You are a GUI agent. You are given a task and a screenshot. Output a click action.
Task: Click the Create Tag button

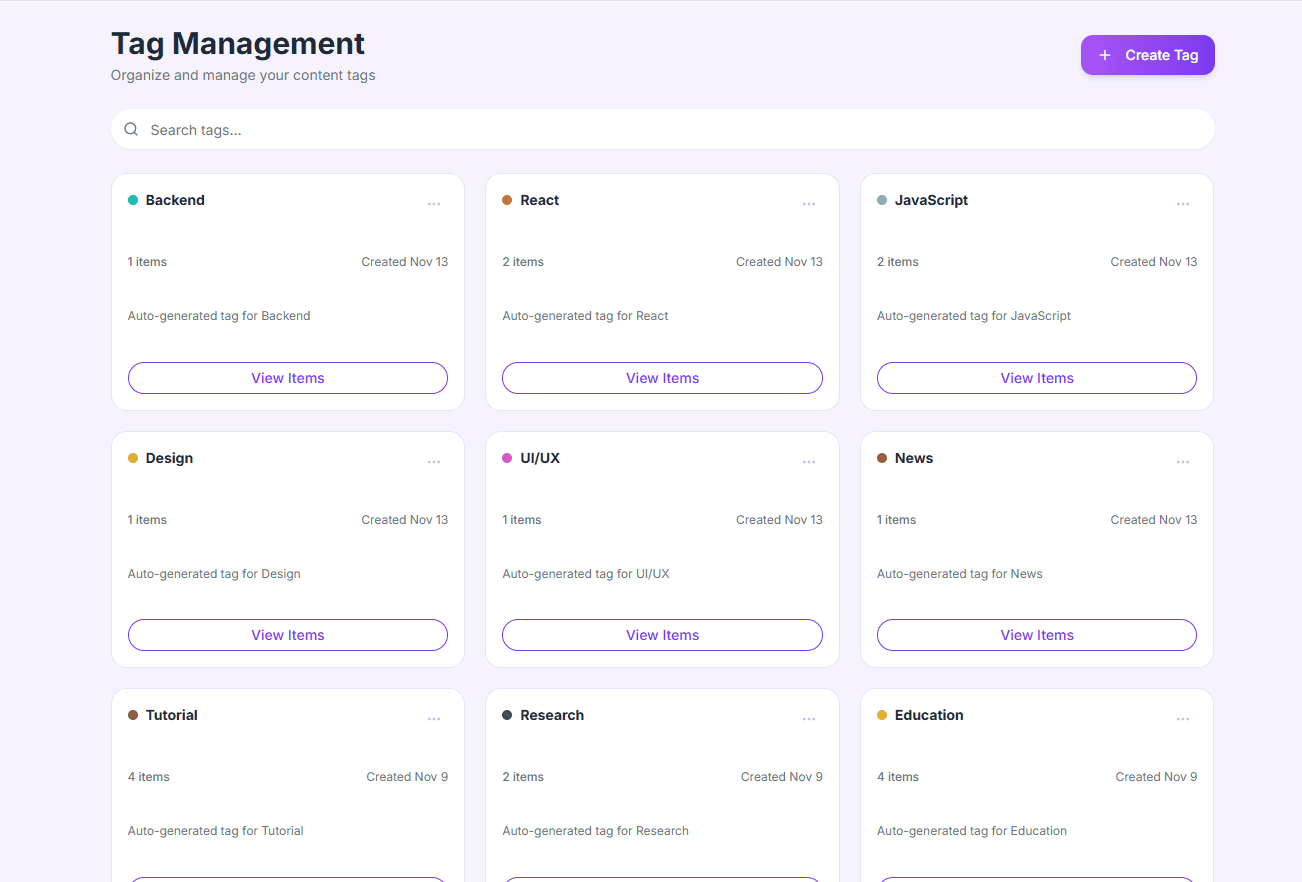coord(1147,55)
